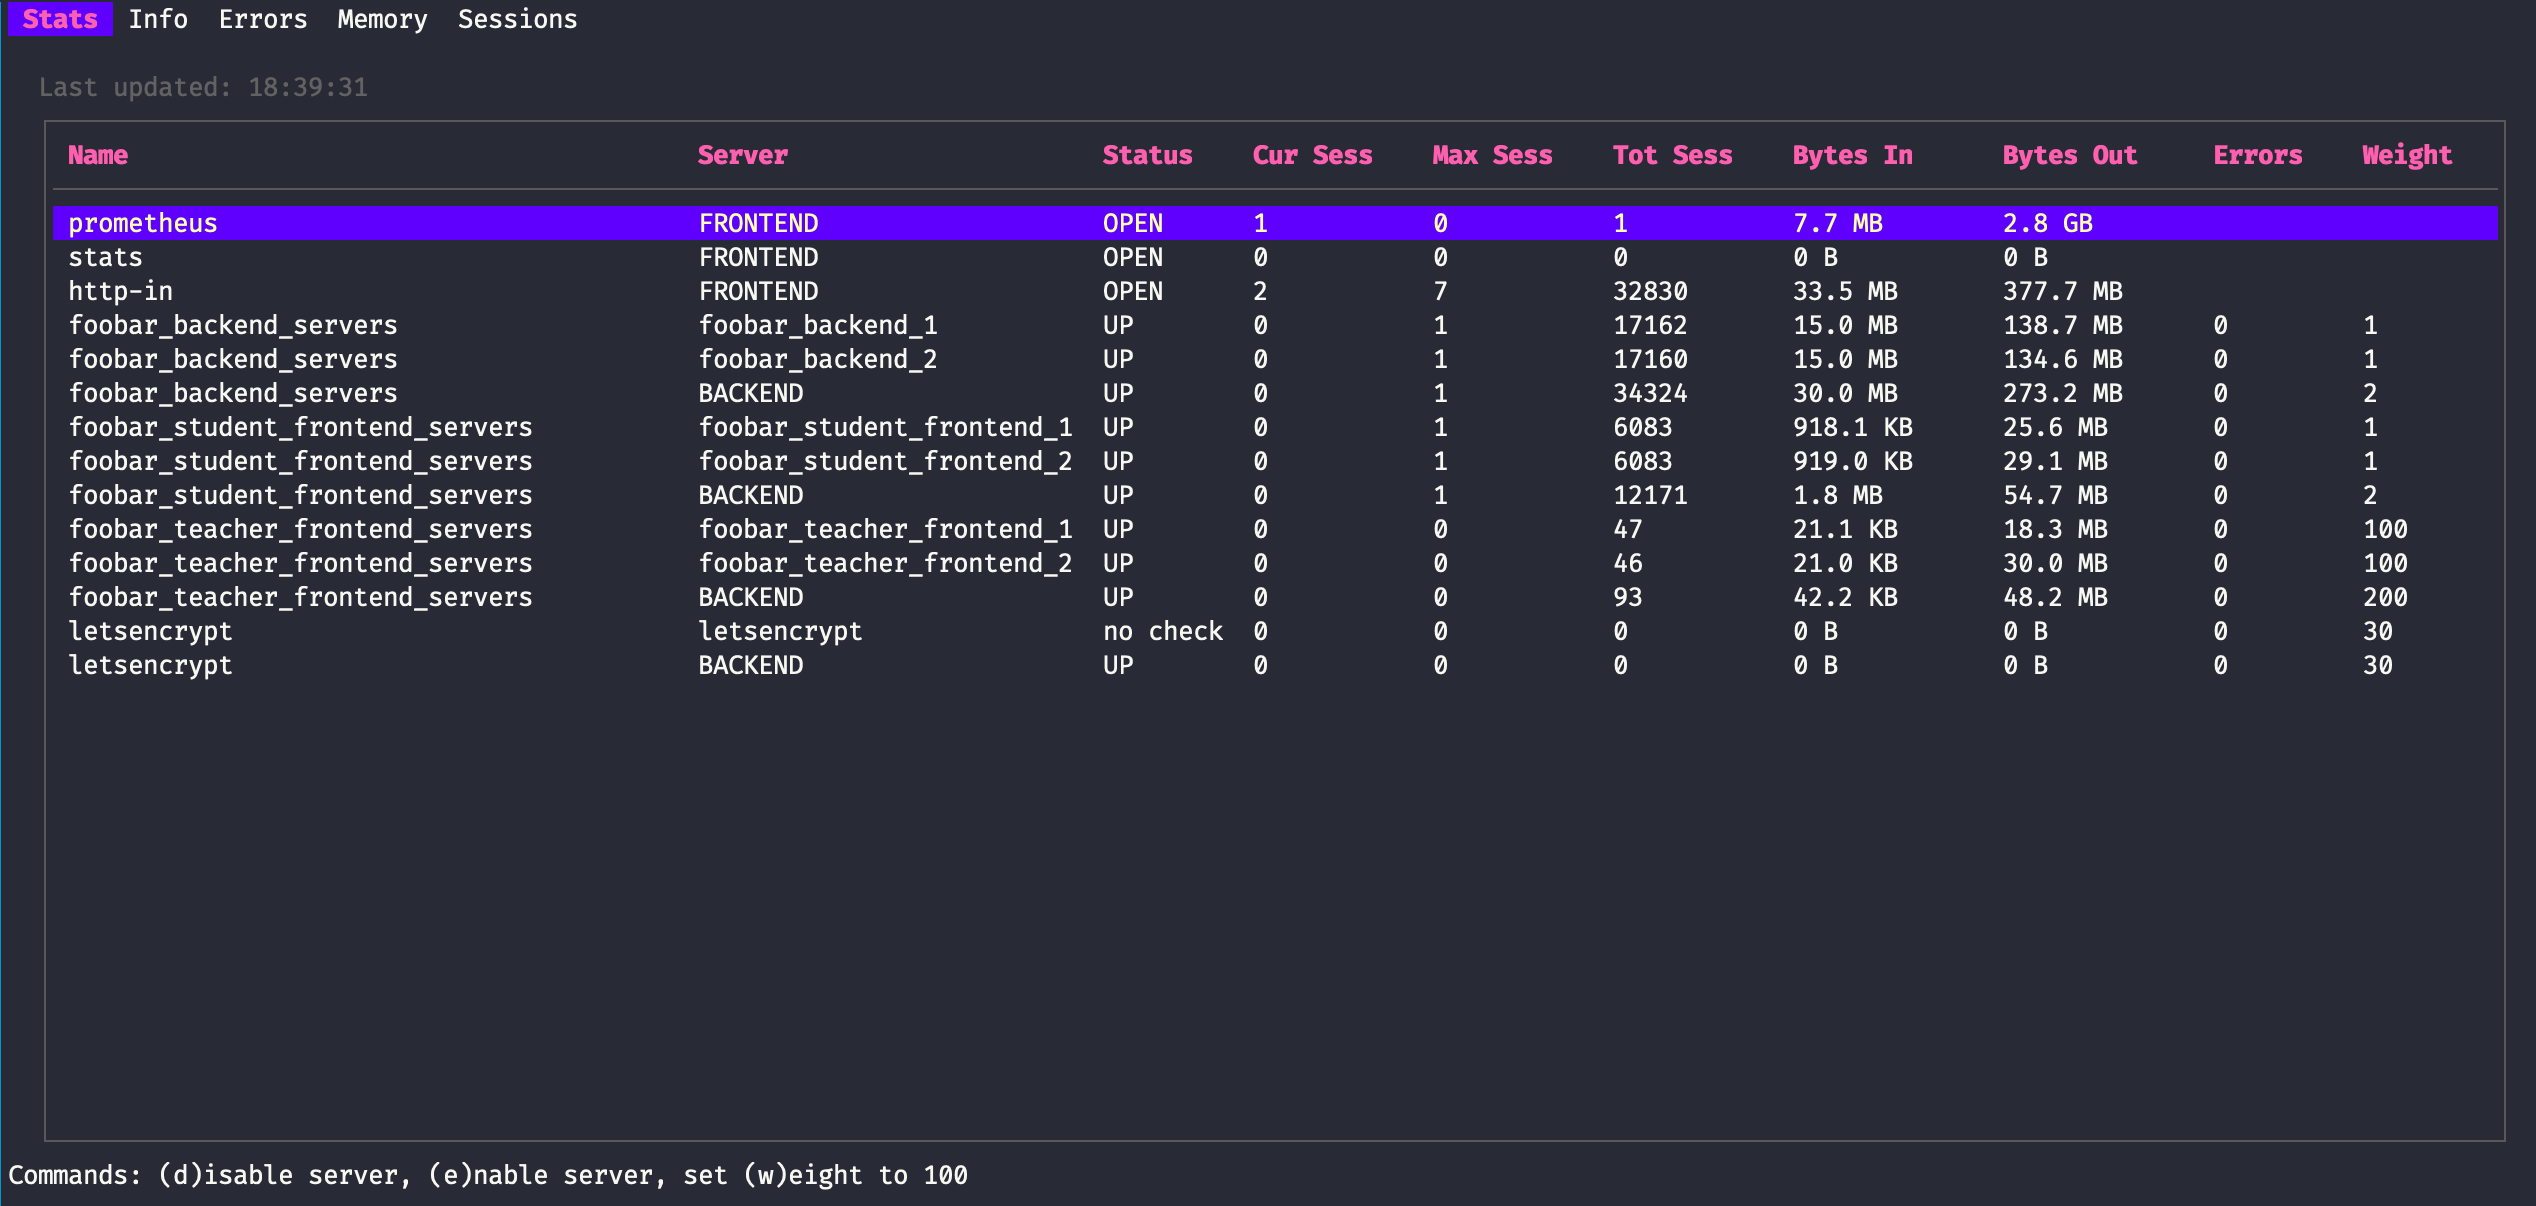Click the Last updated timestamp
This screenshot has width=2536, height=1206.
[x=203, y=87]
